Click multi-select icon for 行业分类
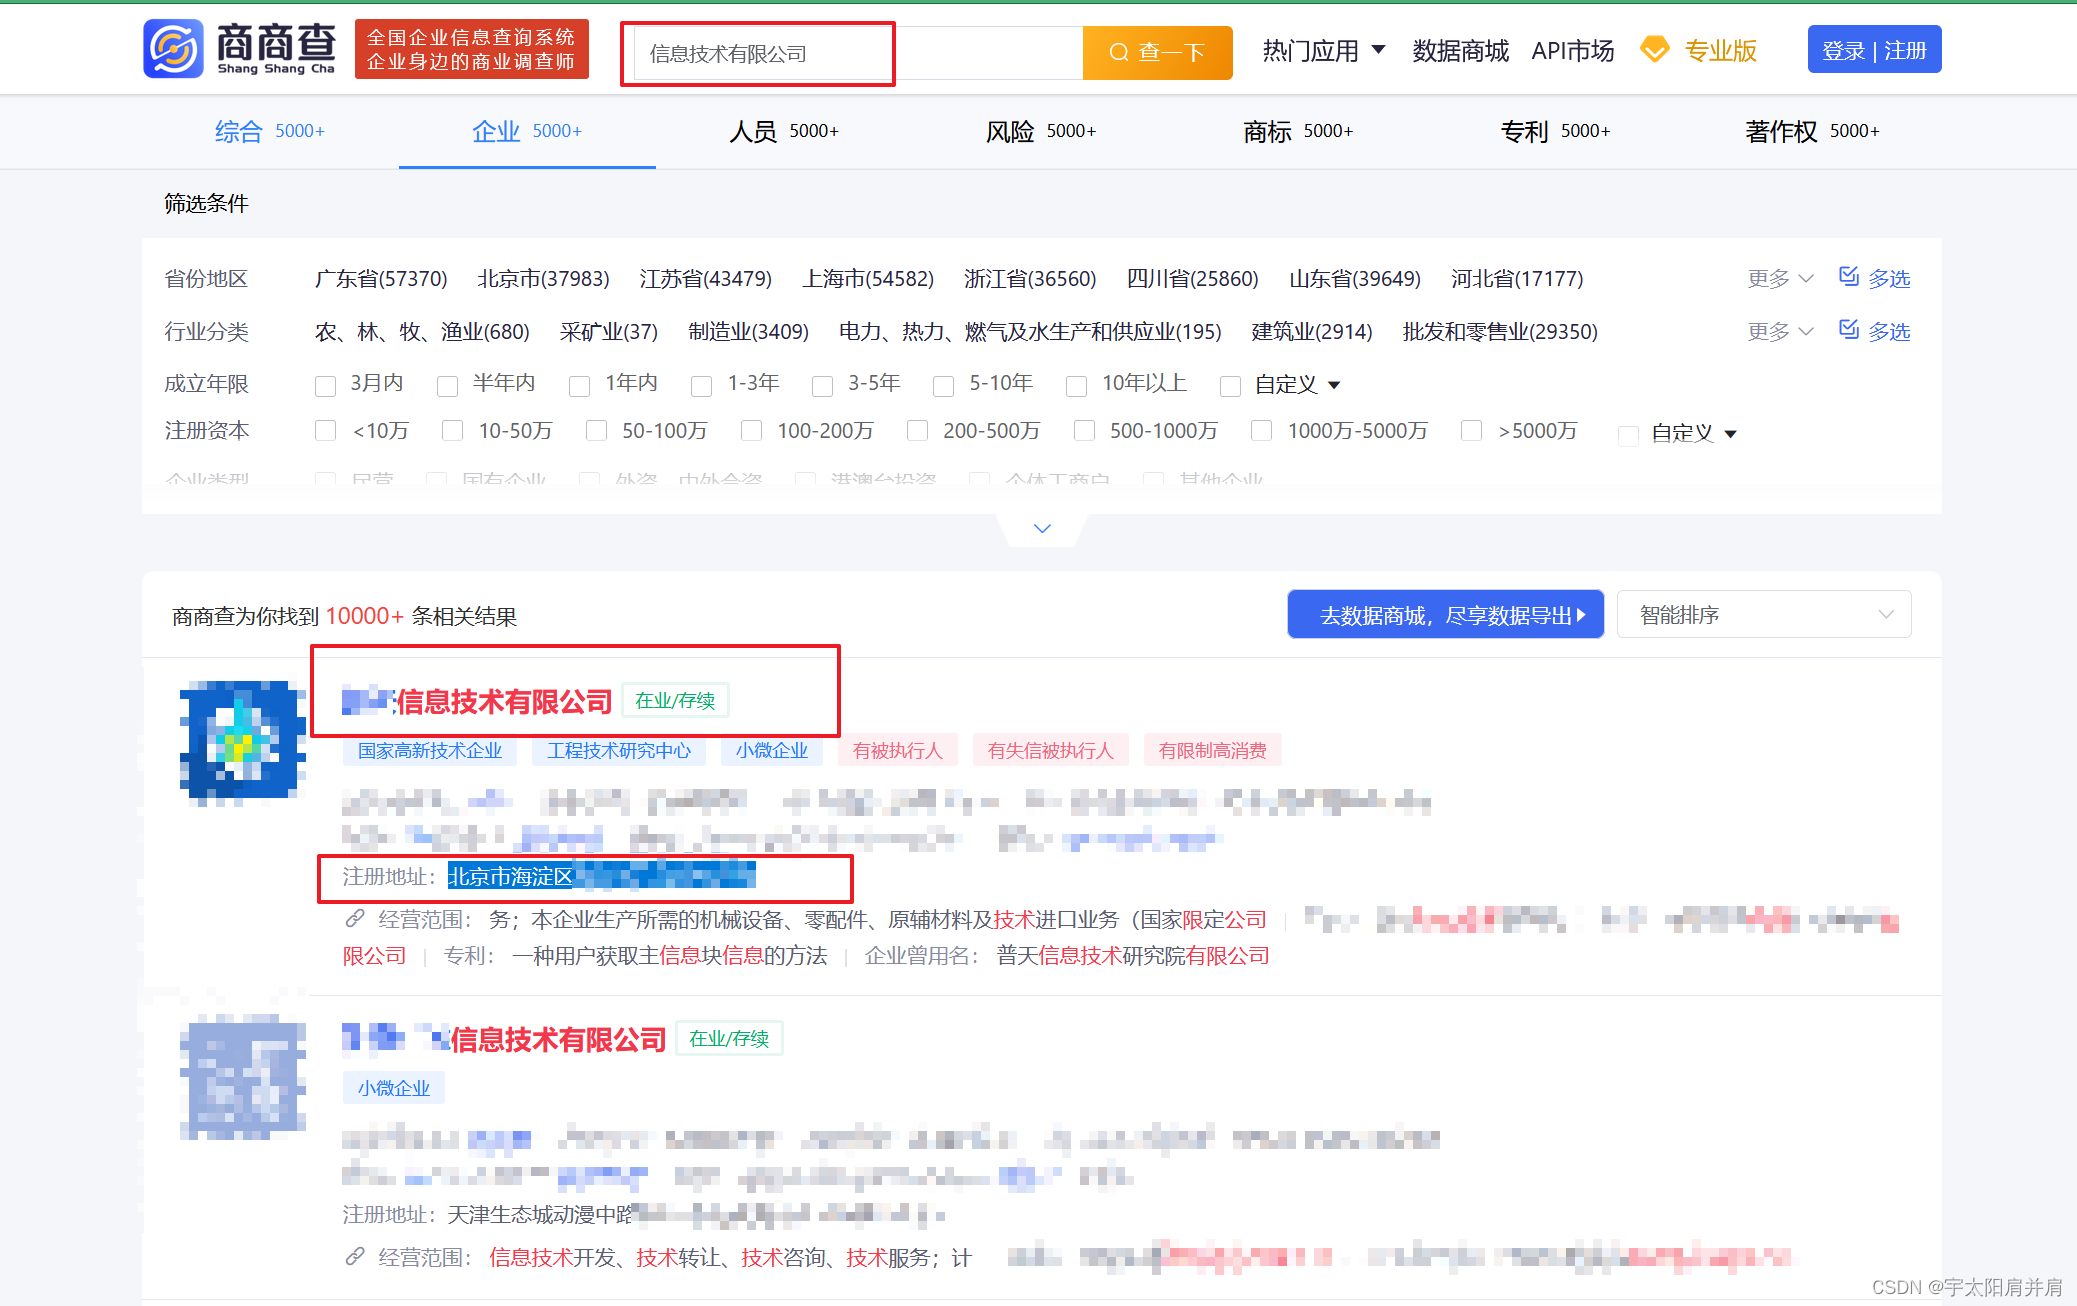Image resolution: width=2077 pixels, height=1306 pixels. click(x=1849, y=329)
